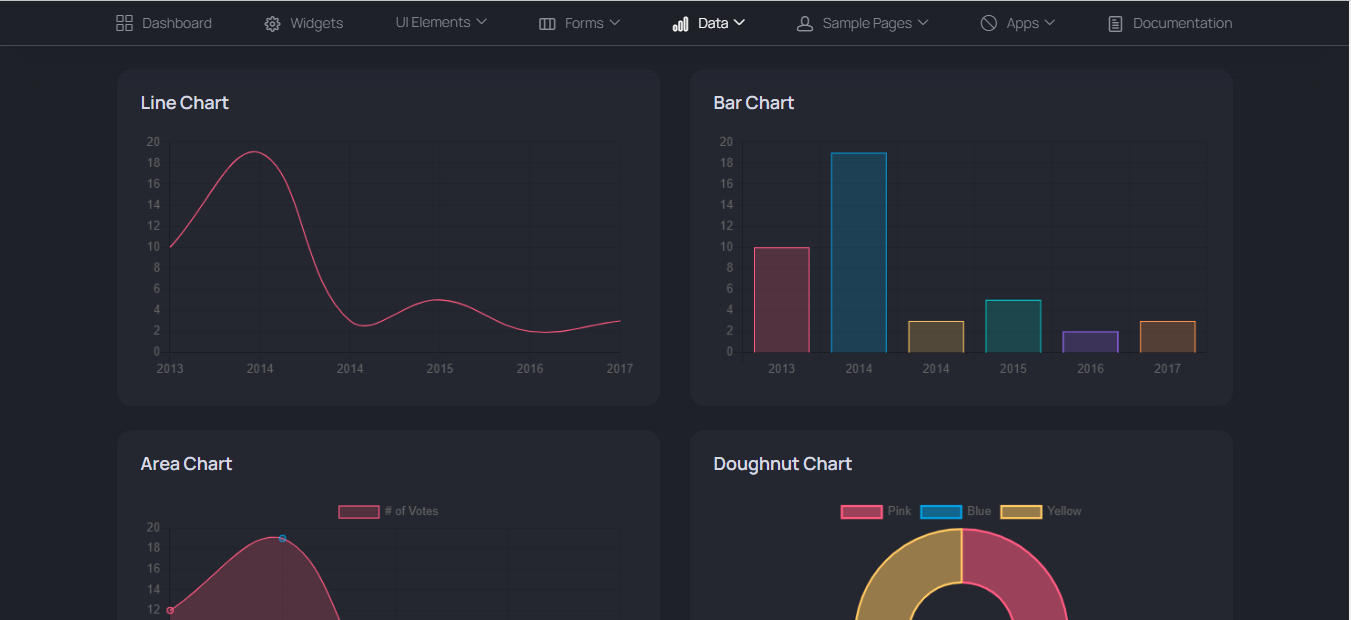Toggle Pink dataset in doughnut legend
1351x620 pixels.
[x=876, y=511]
